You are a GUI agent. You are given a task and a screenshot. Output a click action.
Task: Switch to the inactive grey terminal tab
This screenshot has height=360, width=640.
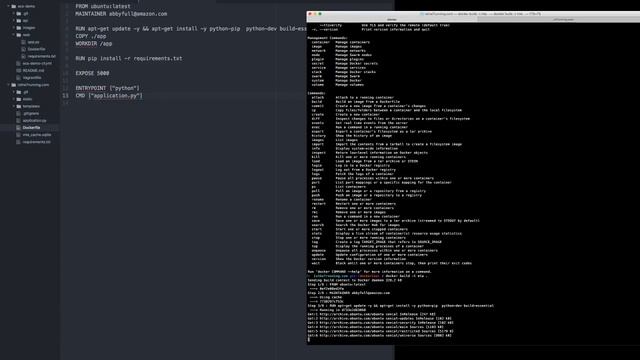tap(563, 19)
